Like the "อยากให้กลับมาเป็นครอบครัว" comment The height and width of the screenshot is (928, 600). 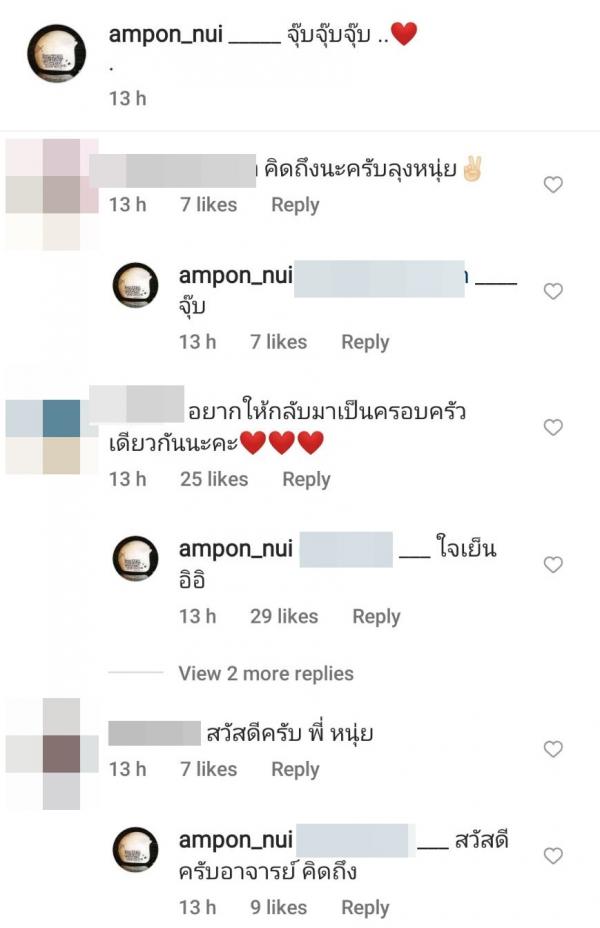point(553,427)
